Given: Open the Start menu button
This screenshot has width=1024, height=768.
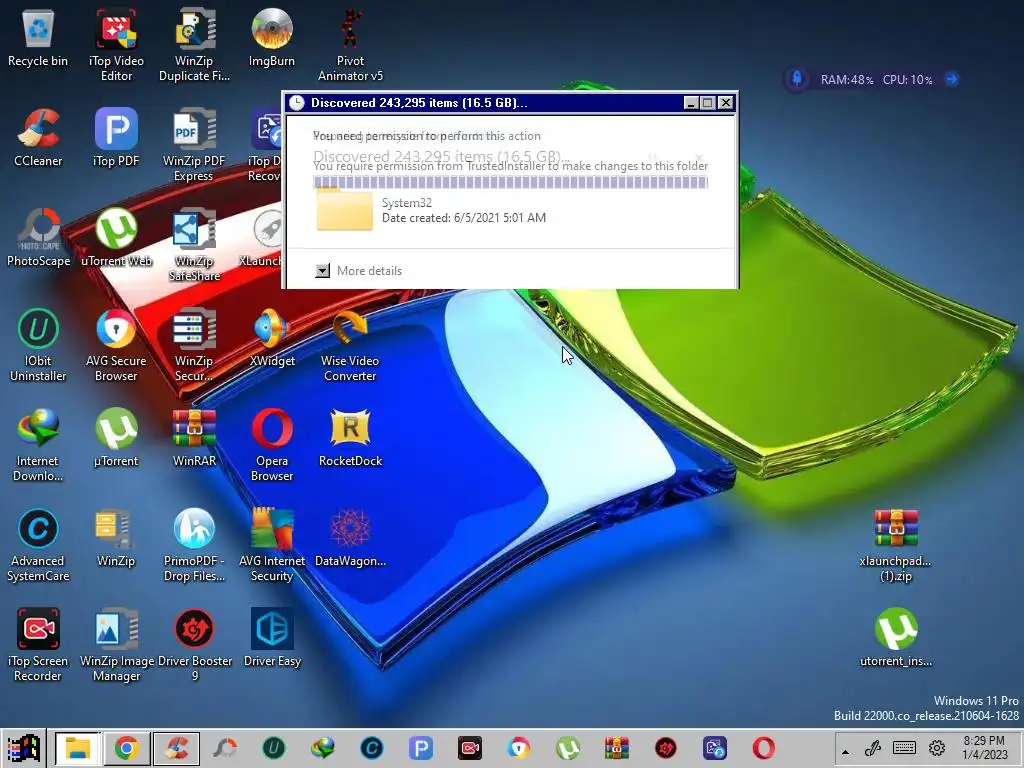Looking at the screenshot, I should pyautogui.click(x=23, y=748).
